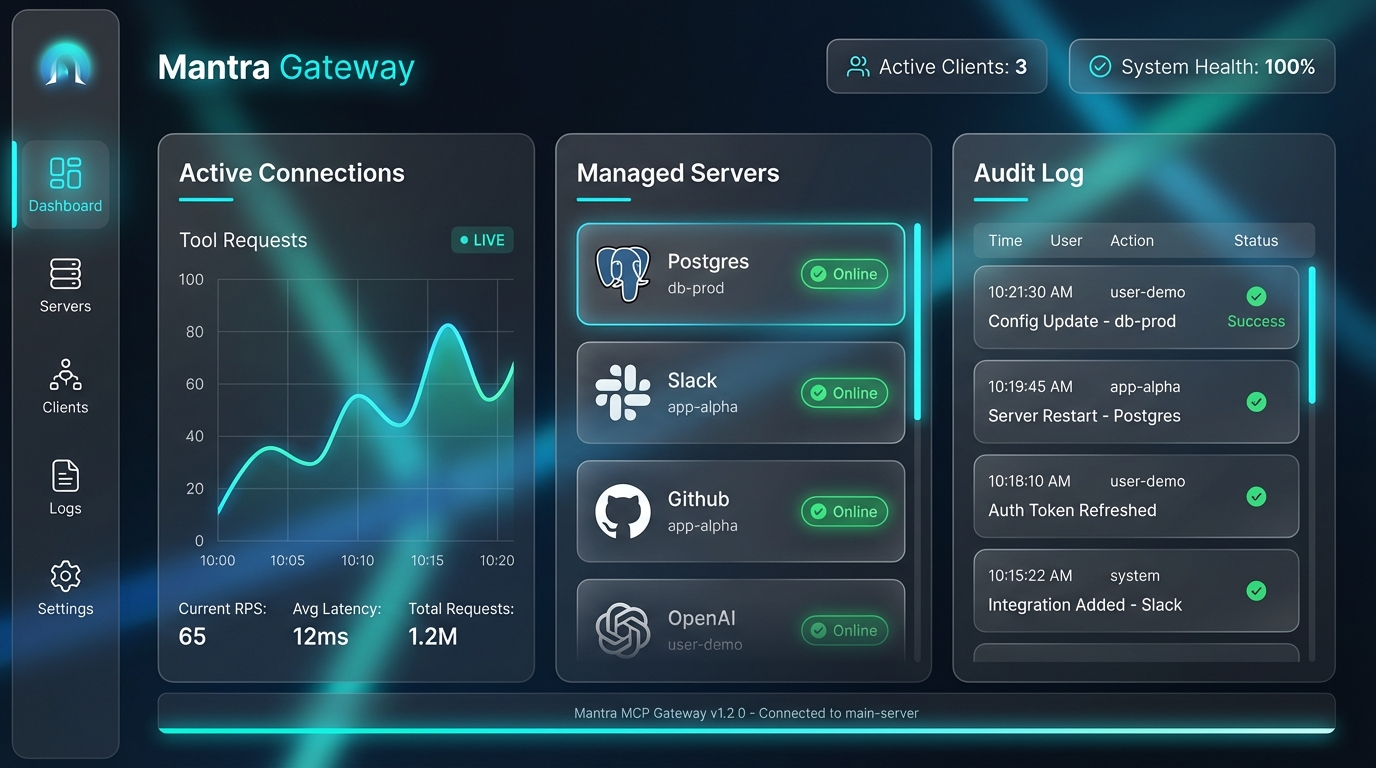Click the Github icon in Managed Servers
This screenshot has height=768, width=1376.
point(621,511)
